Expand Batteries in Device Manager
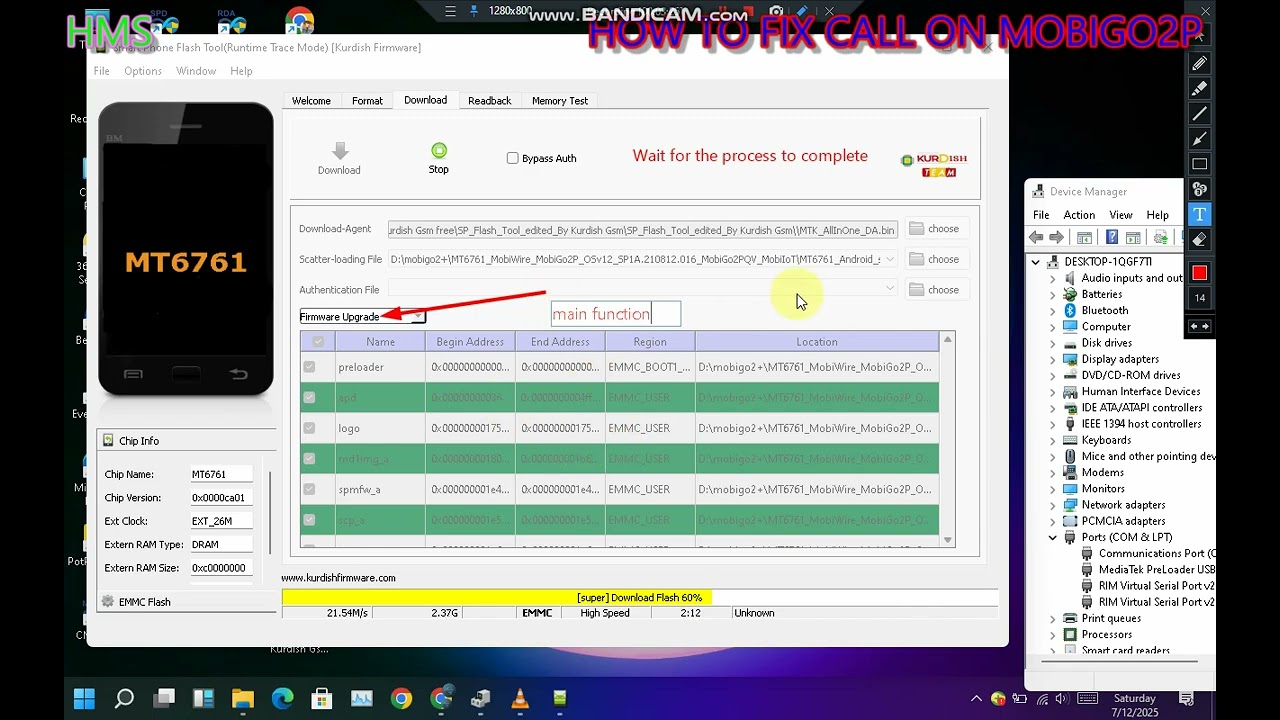The height and width of the screenshot is (720, 1280). click(1052, 295)
